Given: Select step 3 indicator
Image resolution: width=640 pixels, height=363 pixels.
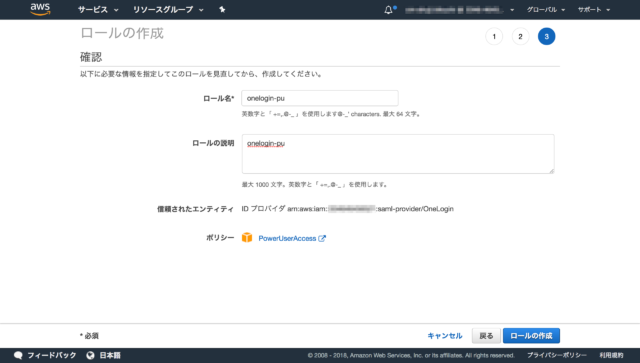Looking at the screenshot, I should (x=547, y=36).
